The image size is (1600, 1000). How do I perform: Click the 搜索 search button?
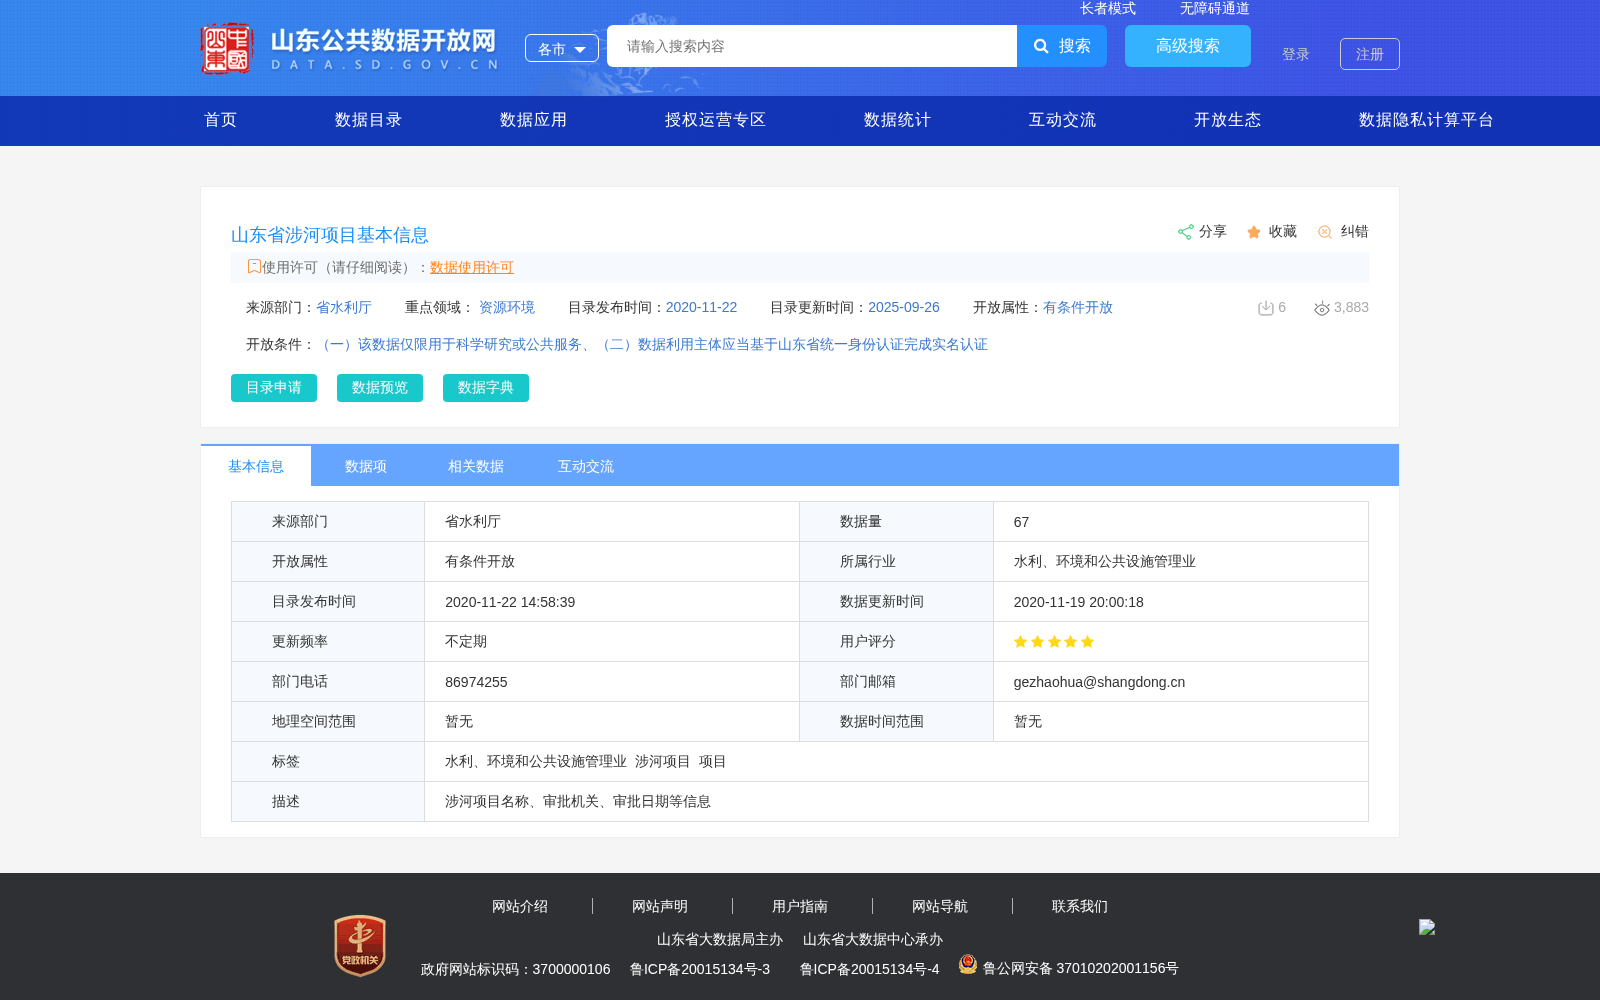[x=1062, y=46]
